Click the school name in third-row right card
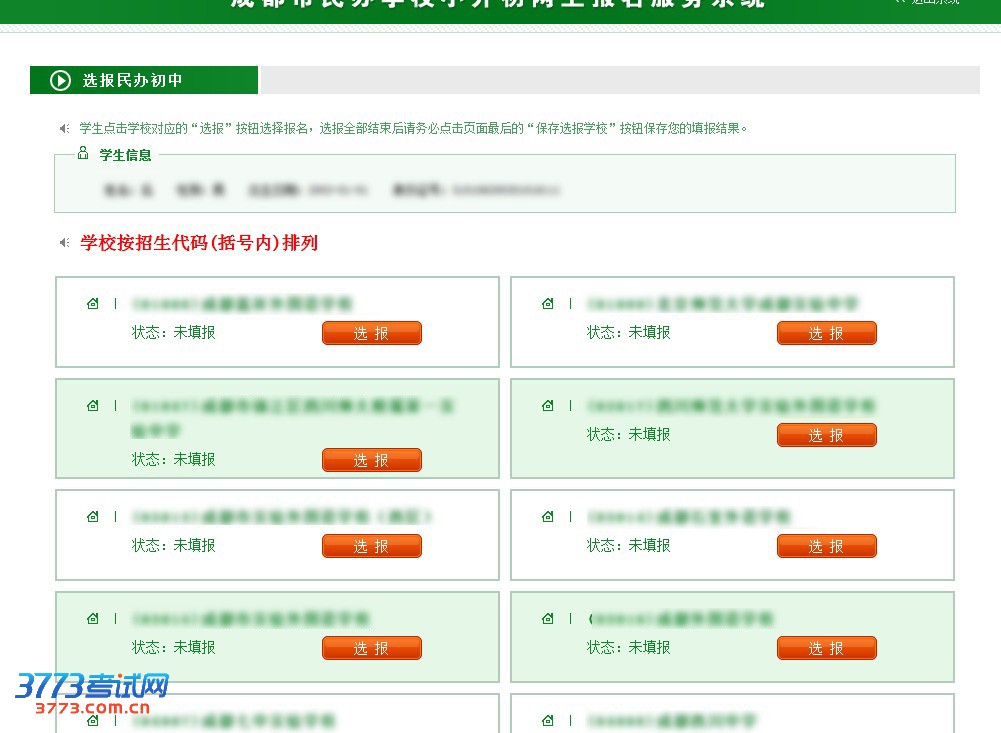This screenshot has height=733, width=1001. coord(689,517)
